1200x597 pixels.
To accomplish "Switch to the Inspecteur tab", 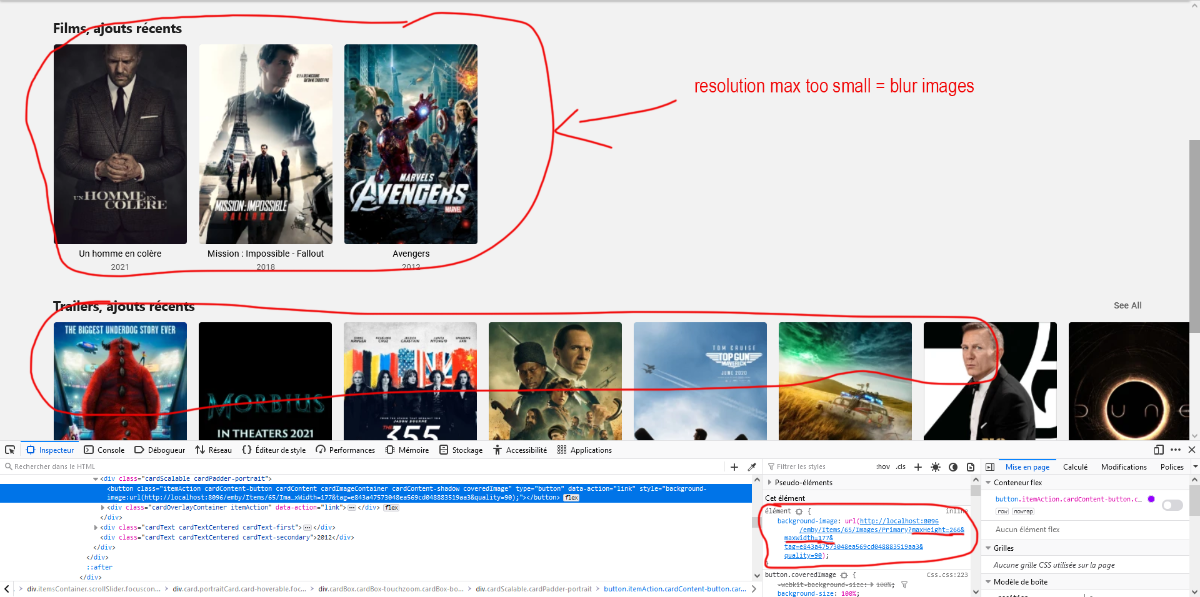I will tap(50, 450).
